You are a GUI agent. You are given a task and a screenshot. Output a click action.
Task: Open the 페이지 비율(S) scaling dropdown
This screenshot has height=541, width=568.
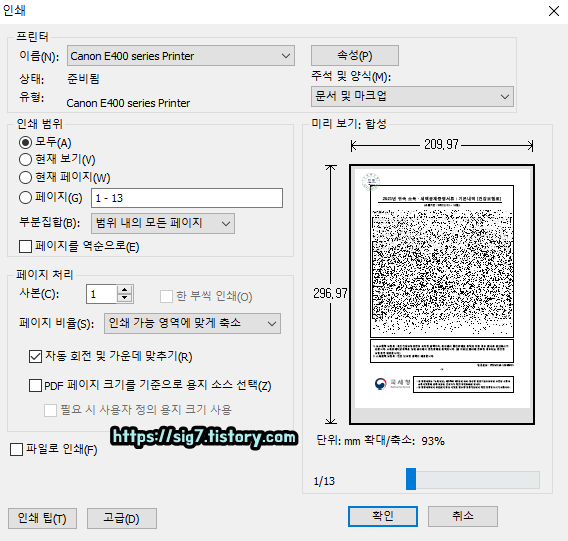click(x=192, y=323)
